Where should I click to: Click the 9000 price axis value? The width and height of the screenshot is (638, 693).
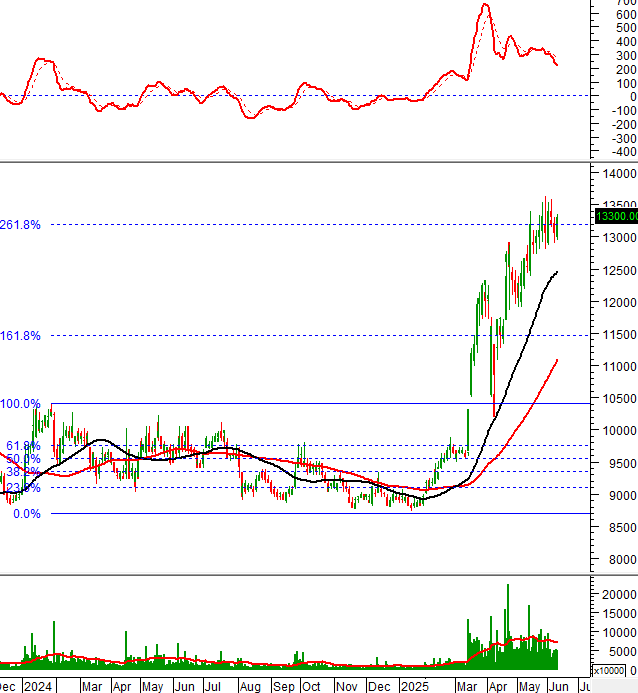pos(623,495)
